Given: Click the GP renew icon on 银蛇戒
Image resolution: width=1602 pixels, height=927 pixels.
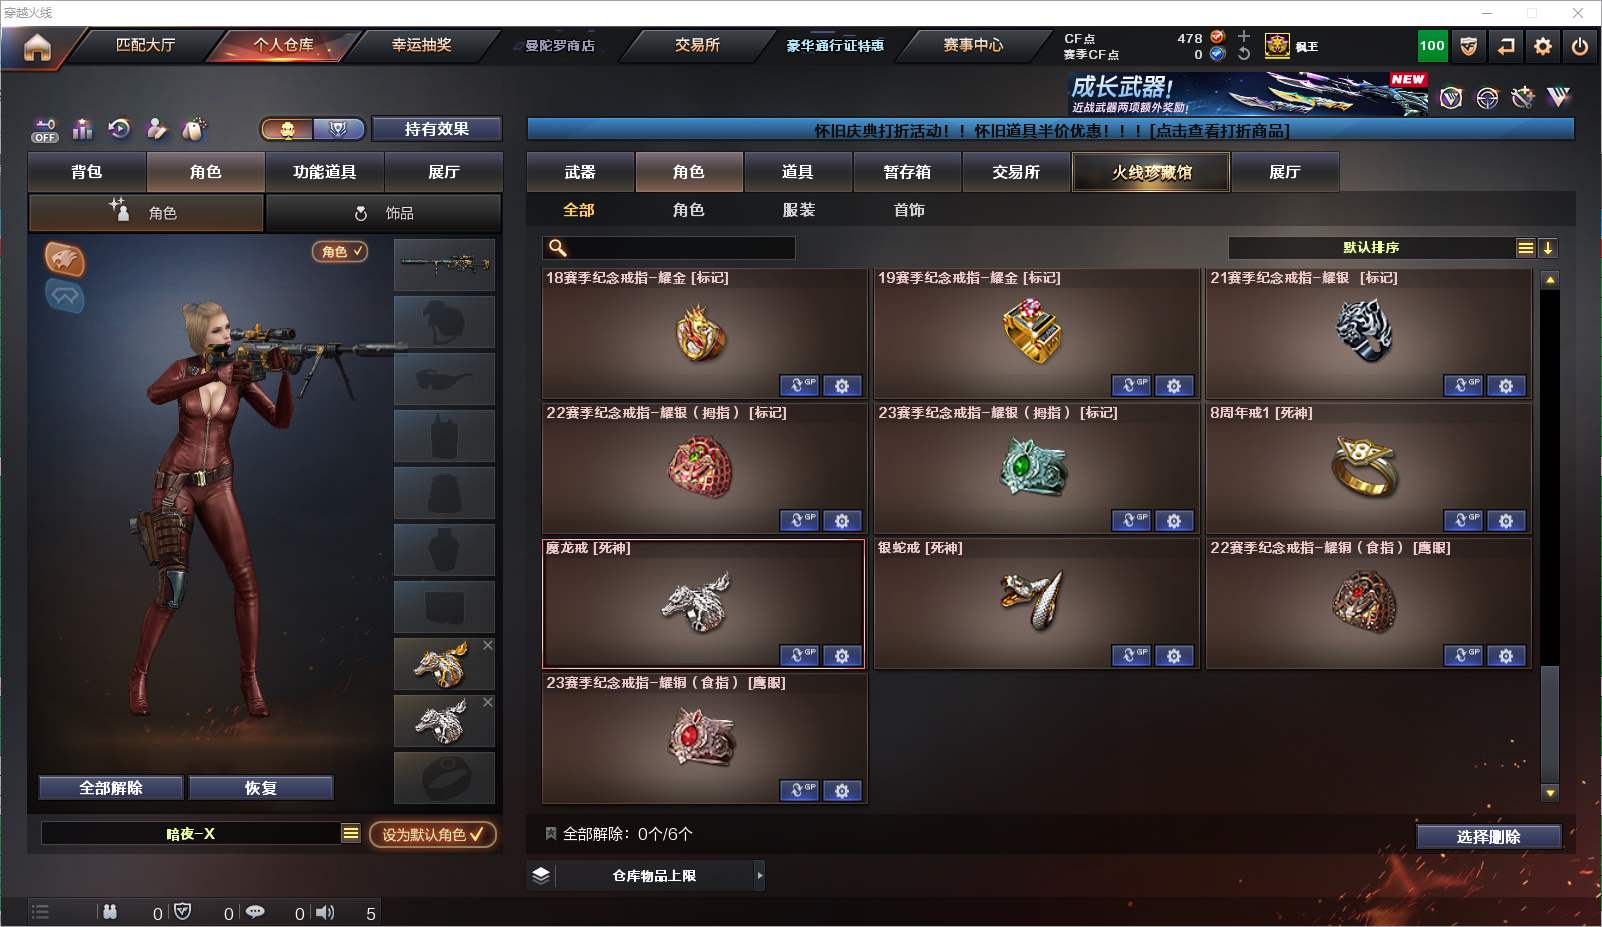Looking at the screenshot, I should [1131, 656].
